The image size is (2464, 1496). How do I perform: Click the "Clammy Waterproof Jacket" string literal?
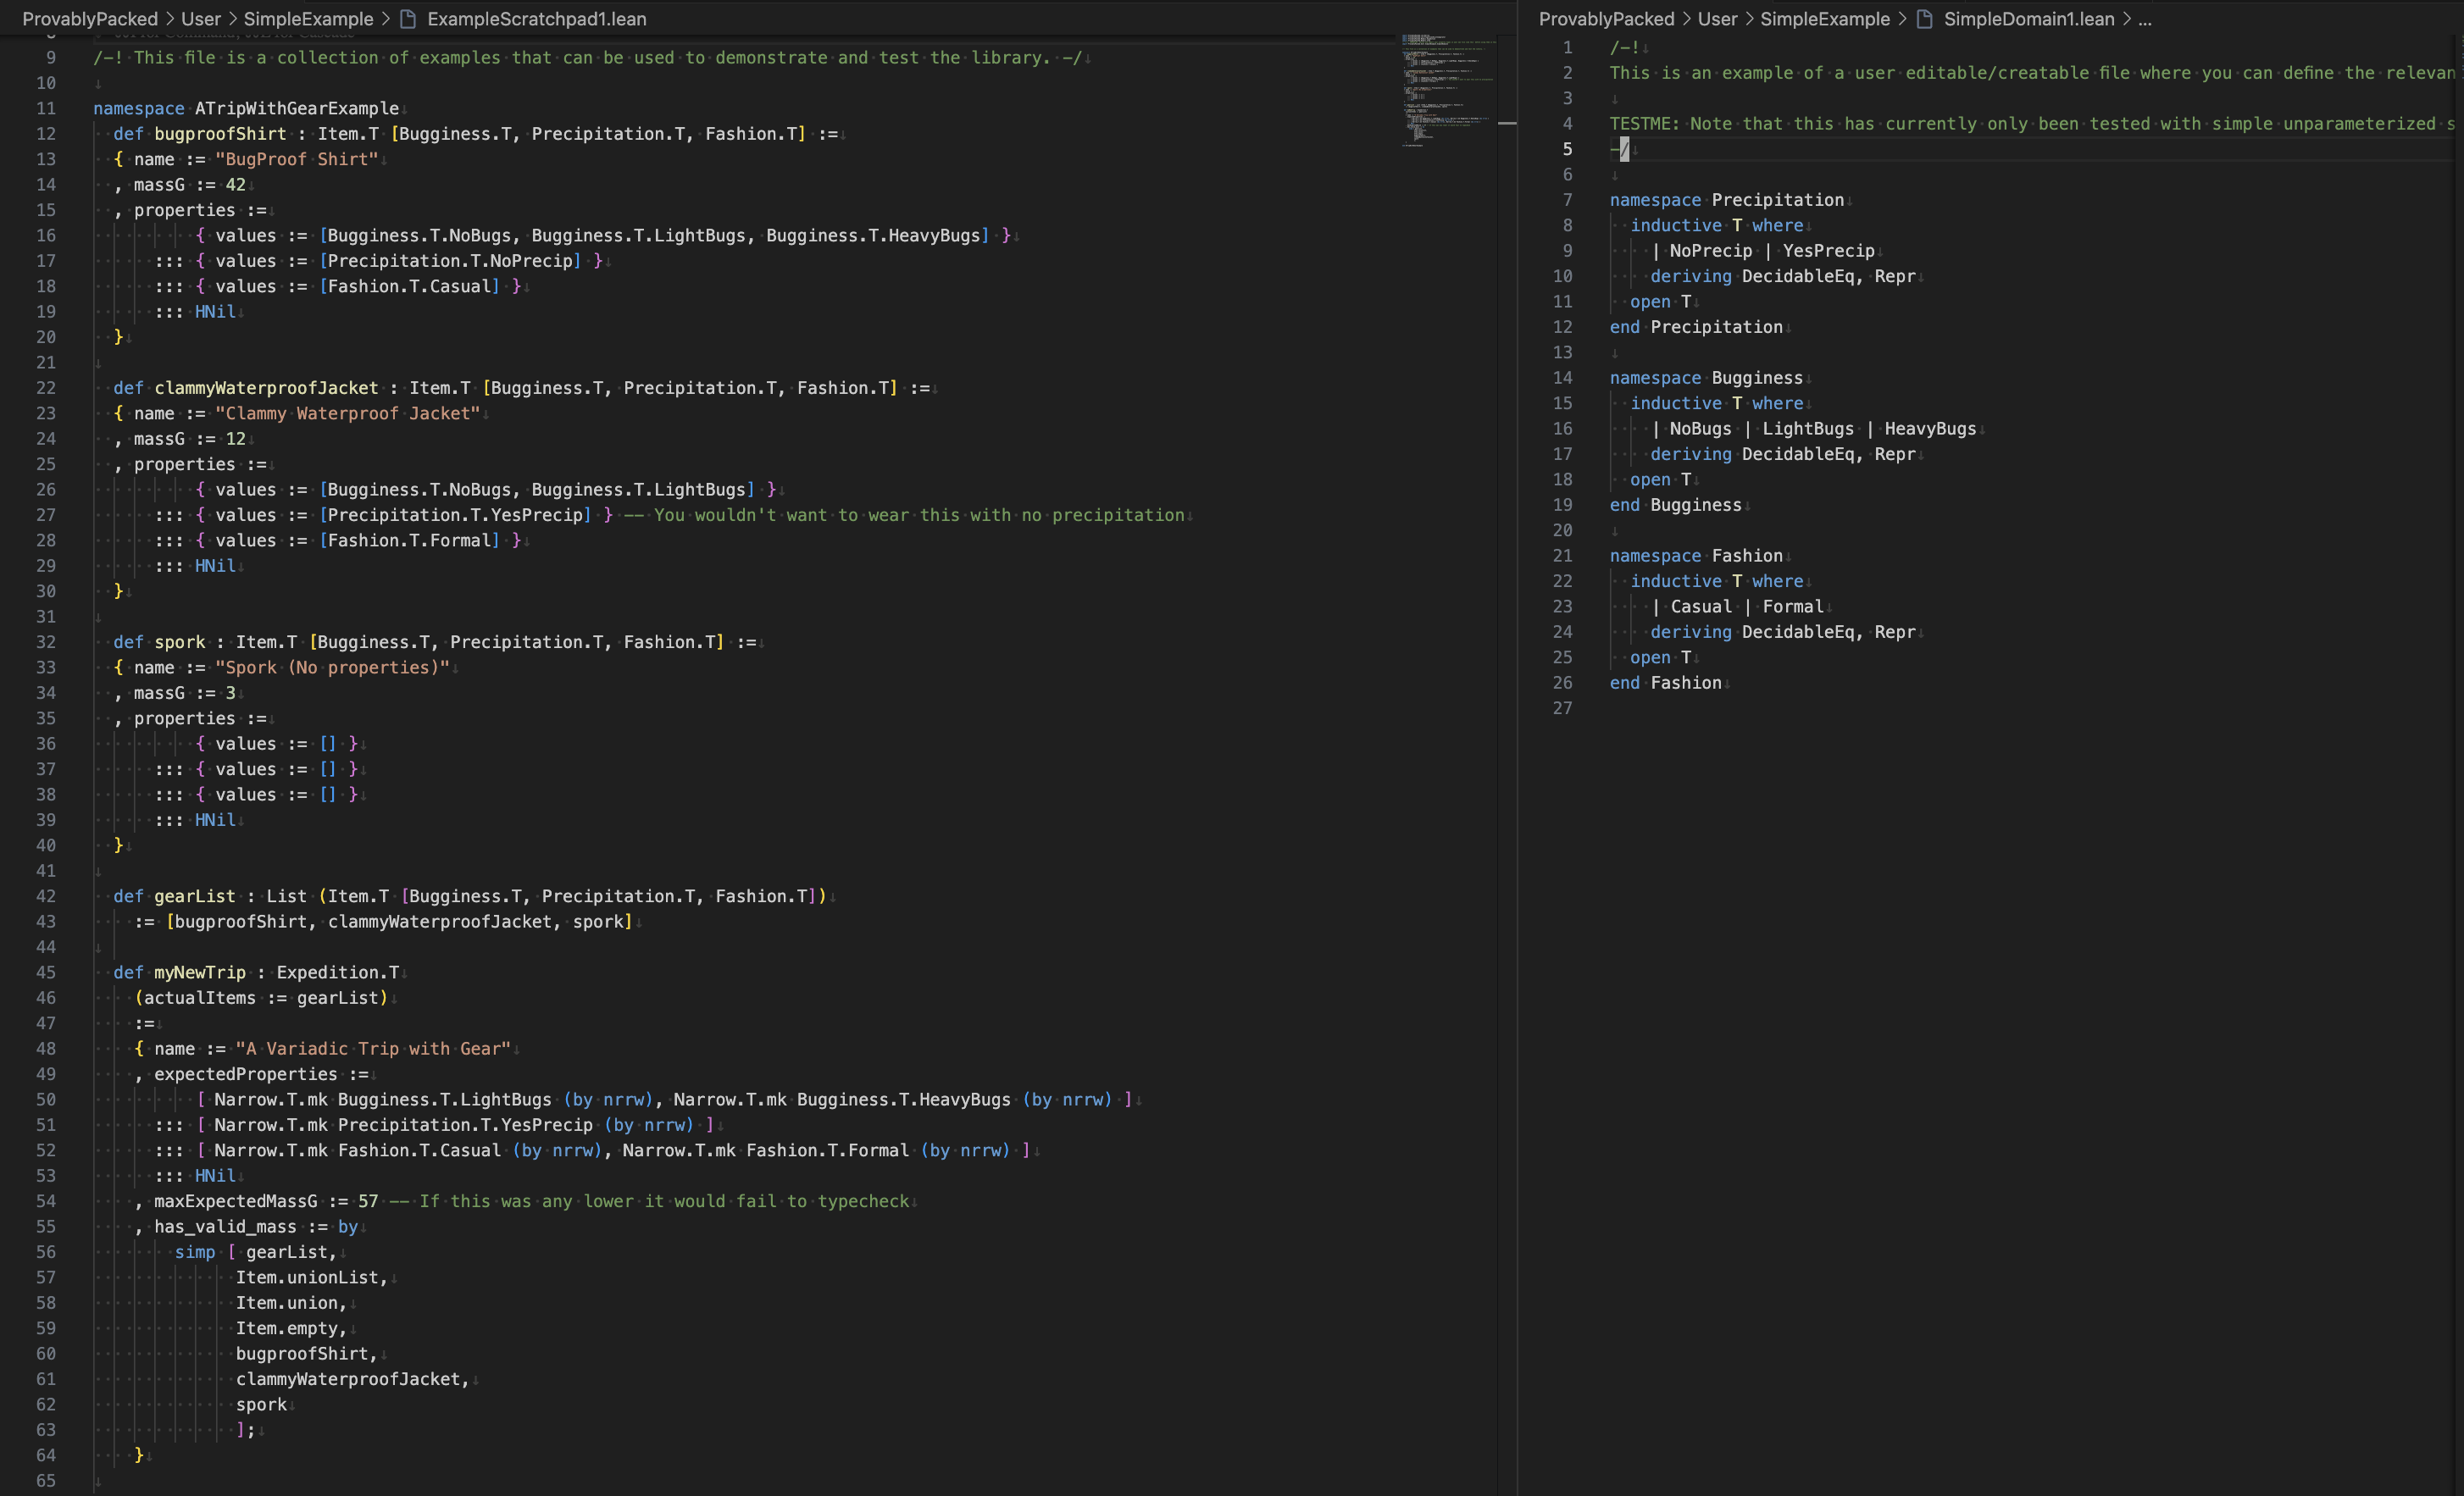tap(348, 413)
